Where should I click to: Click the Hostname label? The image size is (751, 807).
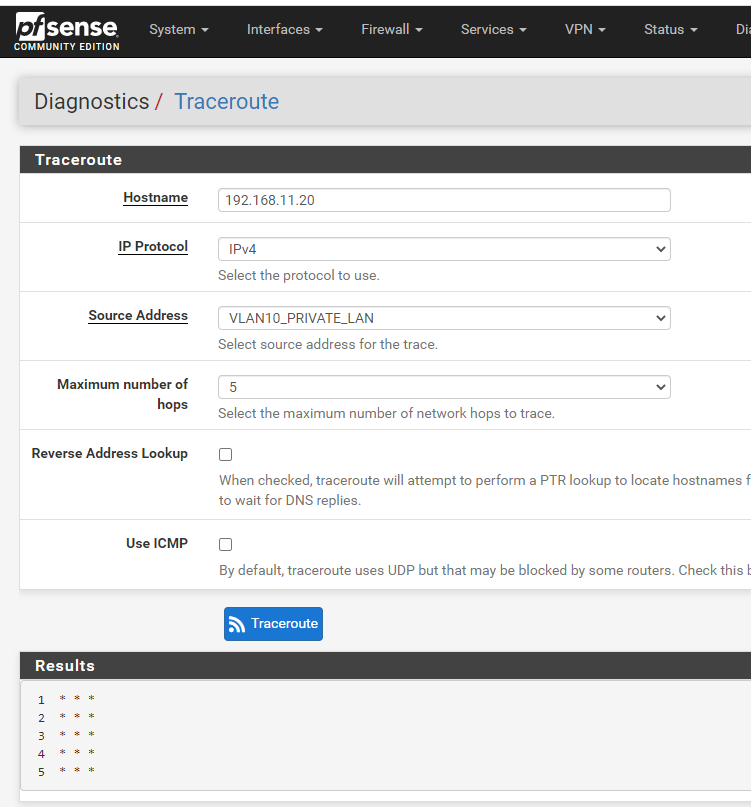tap(155, 198)
